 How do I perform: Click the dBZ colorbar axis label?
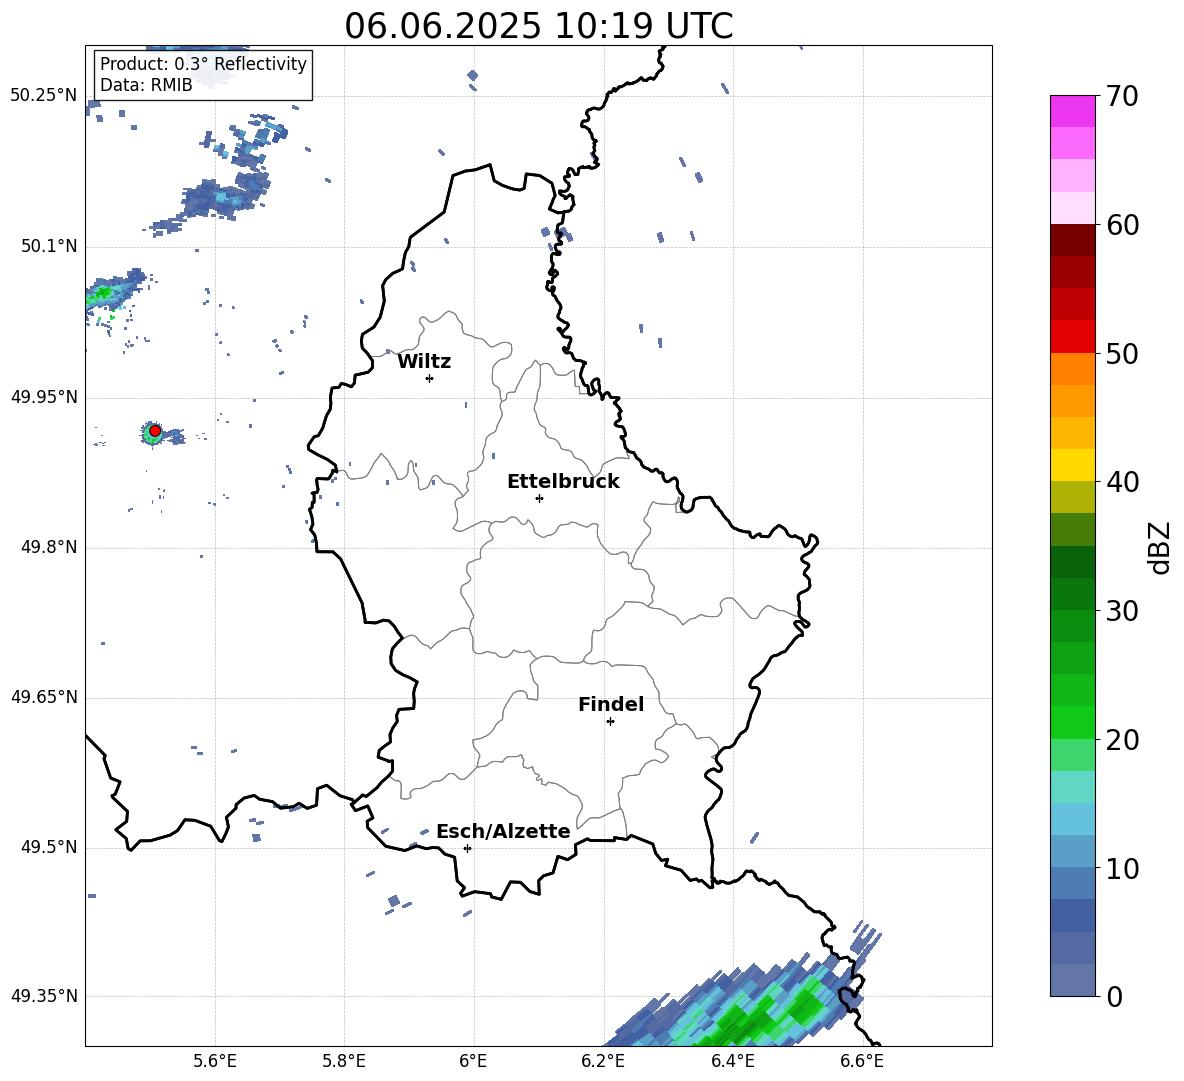[1161, 547]
